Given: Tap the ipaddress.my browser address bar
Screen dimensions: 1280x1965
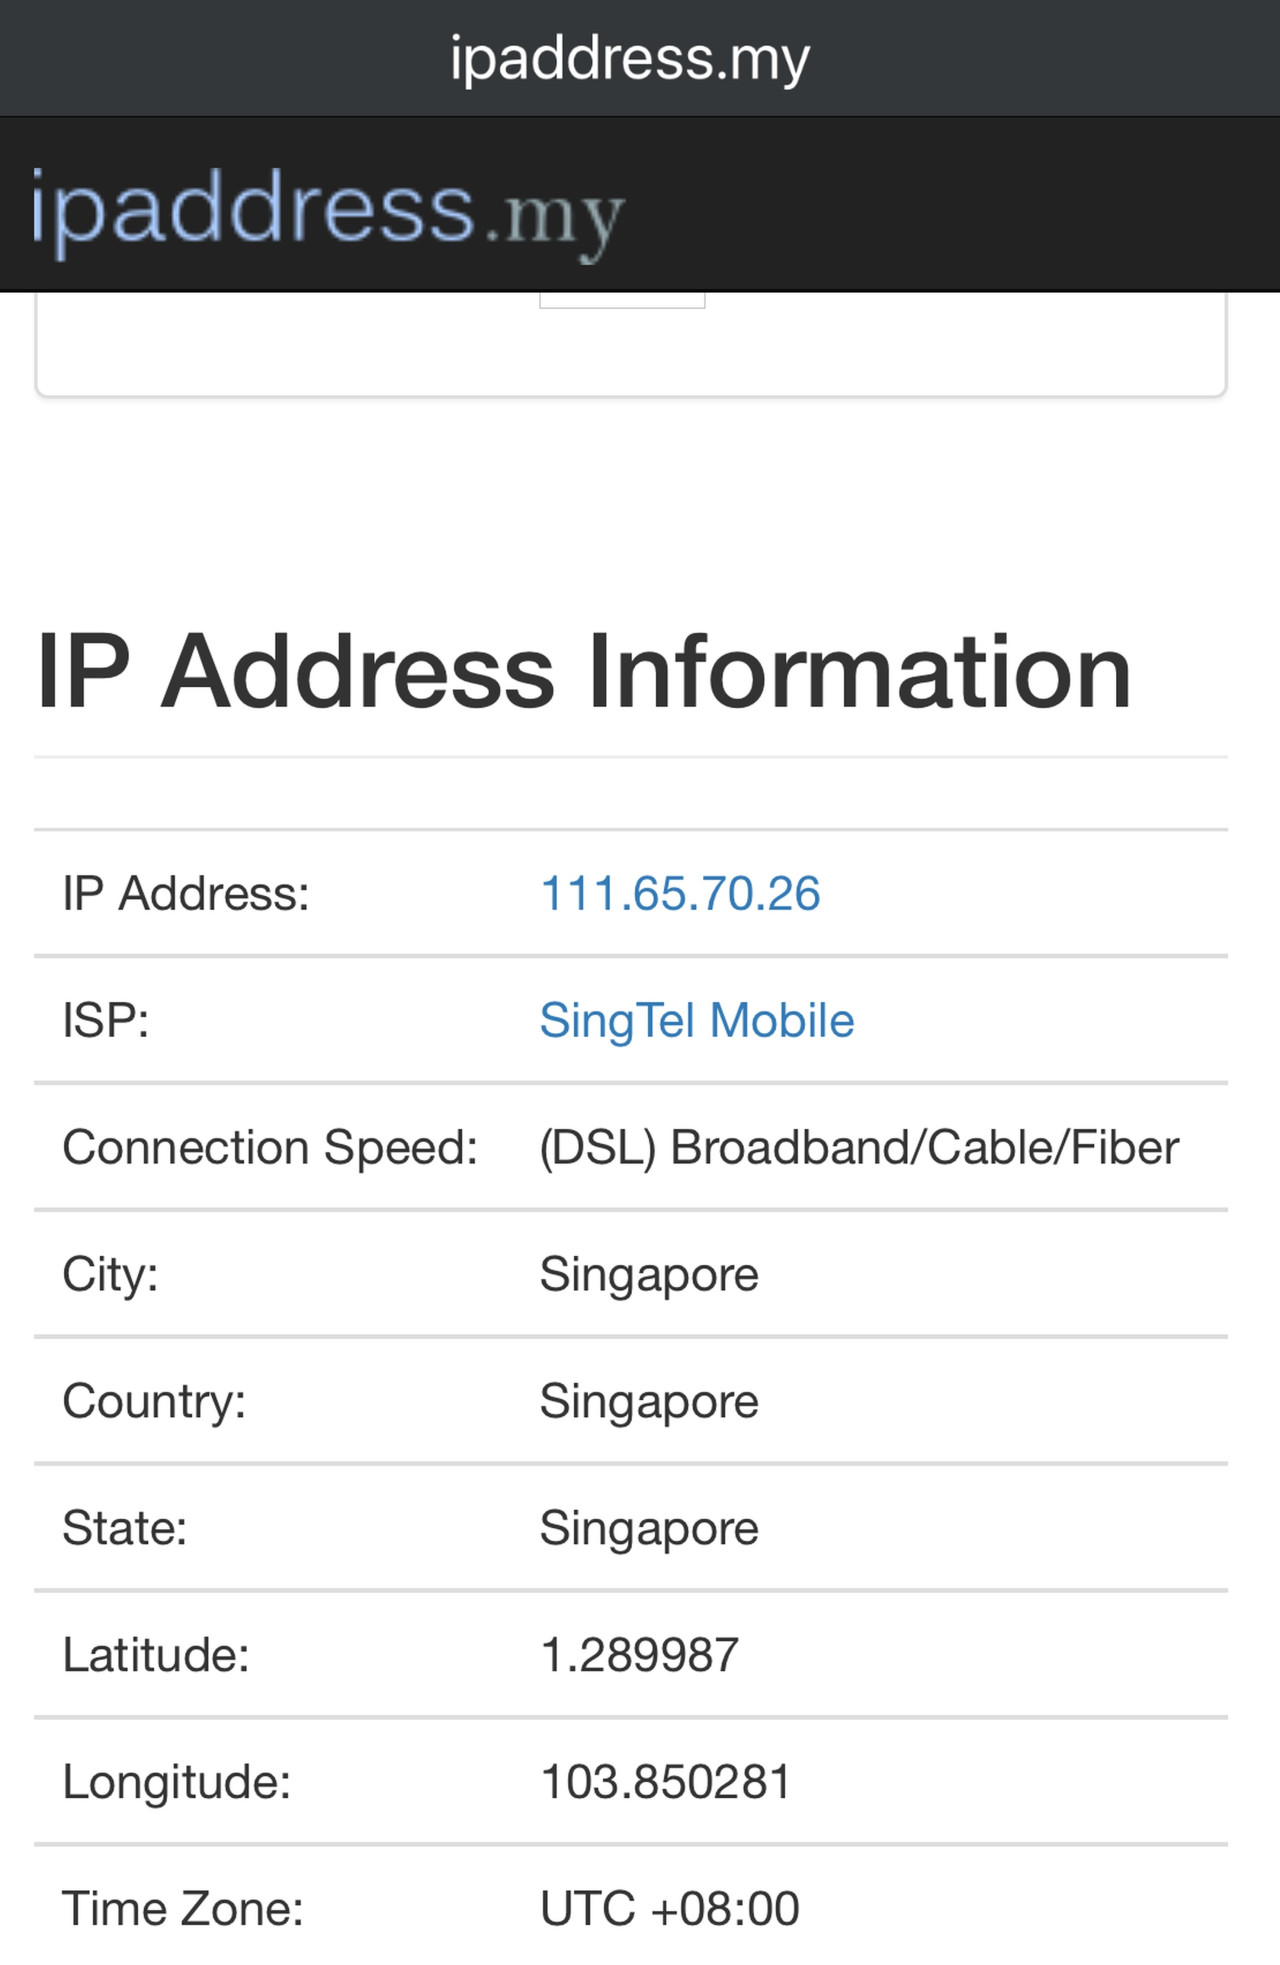Looking at the screenshot, I should 630,58.
